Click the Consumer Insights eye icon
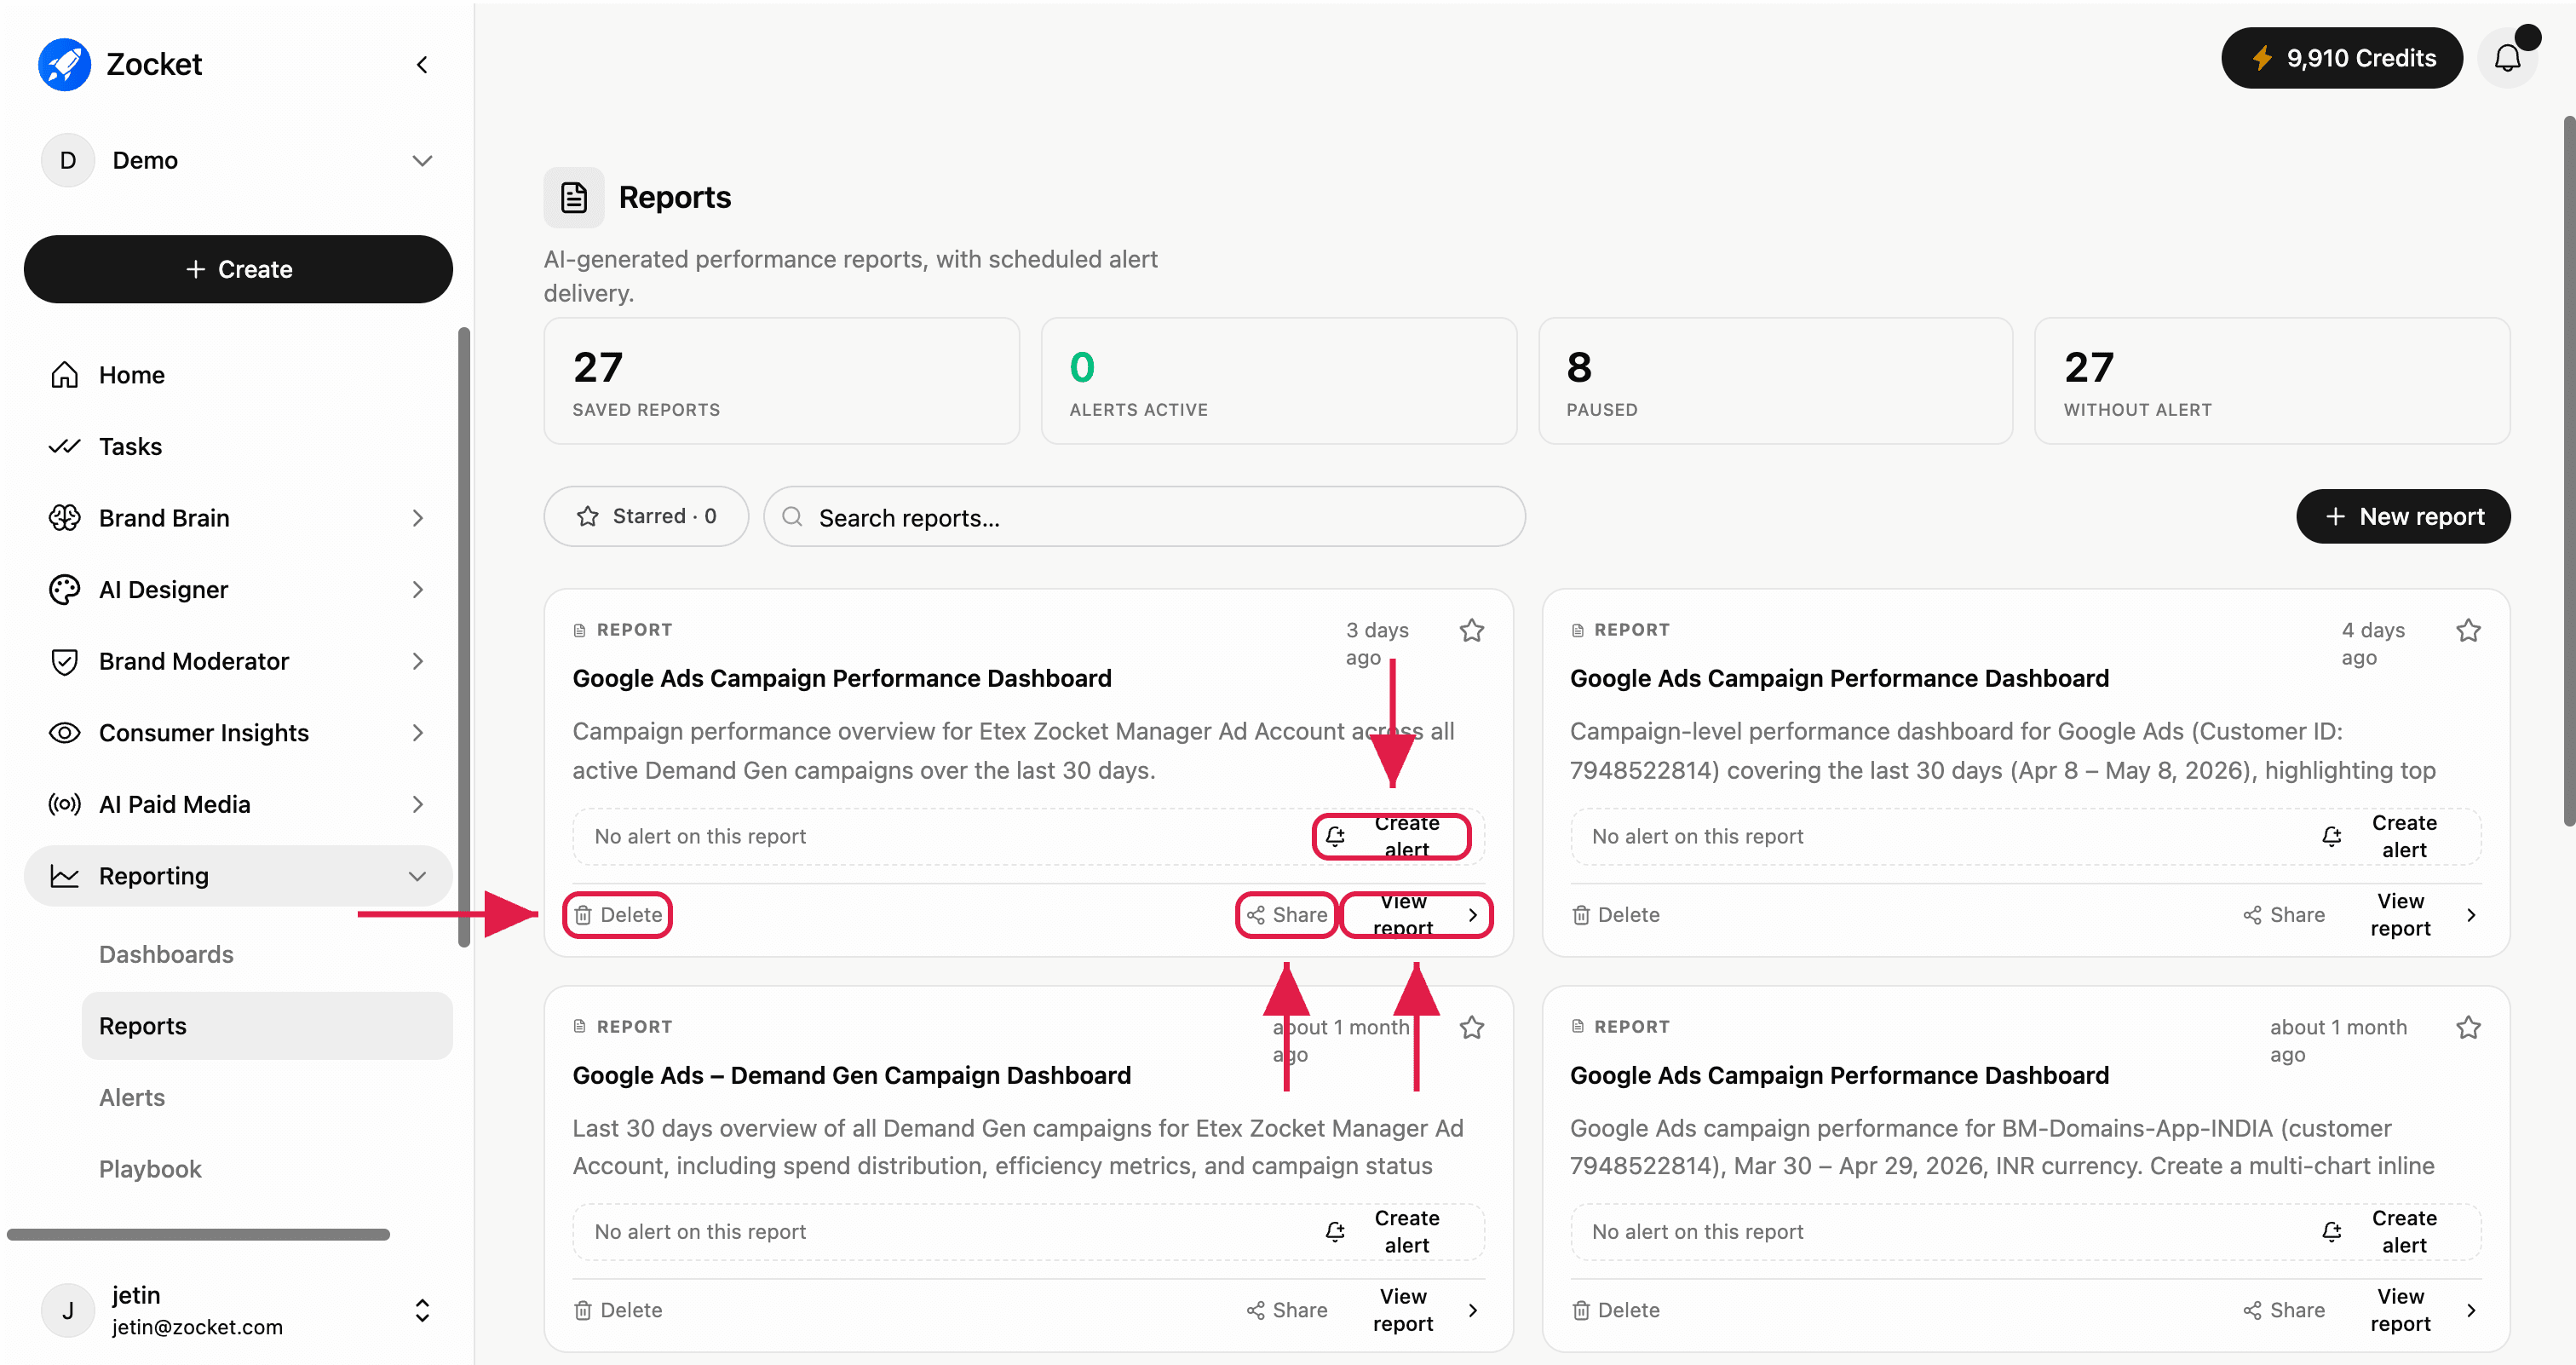The width and height of the screenshot is (2576, 1365). click(65, 733)
